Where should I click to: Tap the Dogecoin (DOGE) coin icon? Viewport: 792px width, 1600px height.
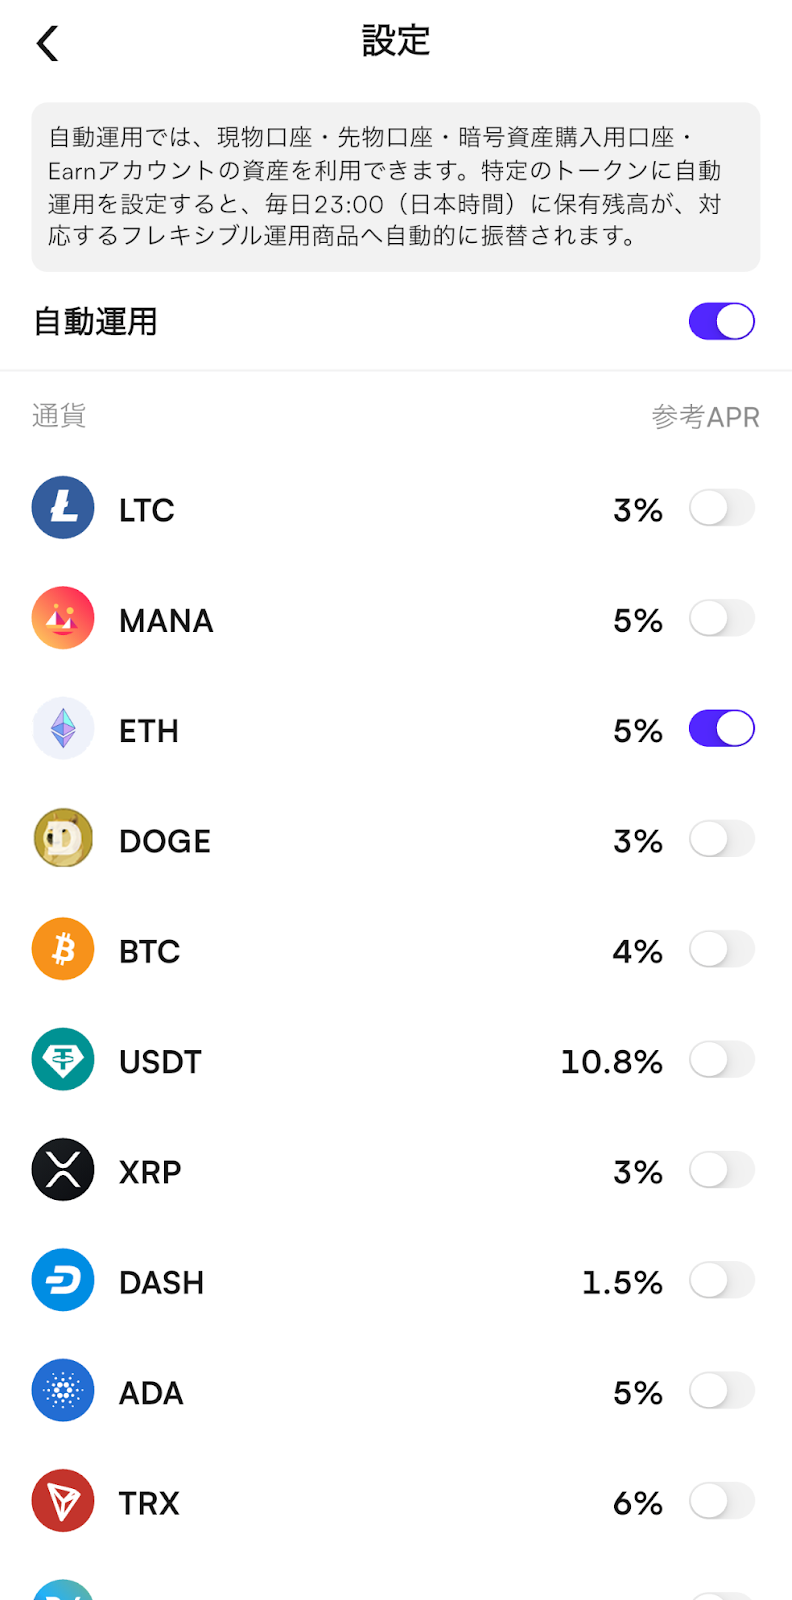point(63,839)
